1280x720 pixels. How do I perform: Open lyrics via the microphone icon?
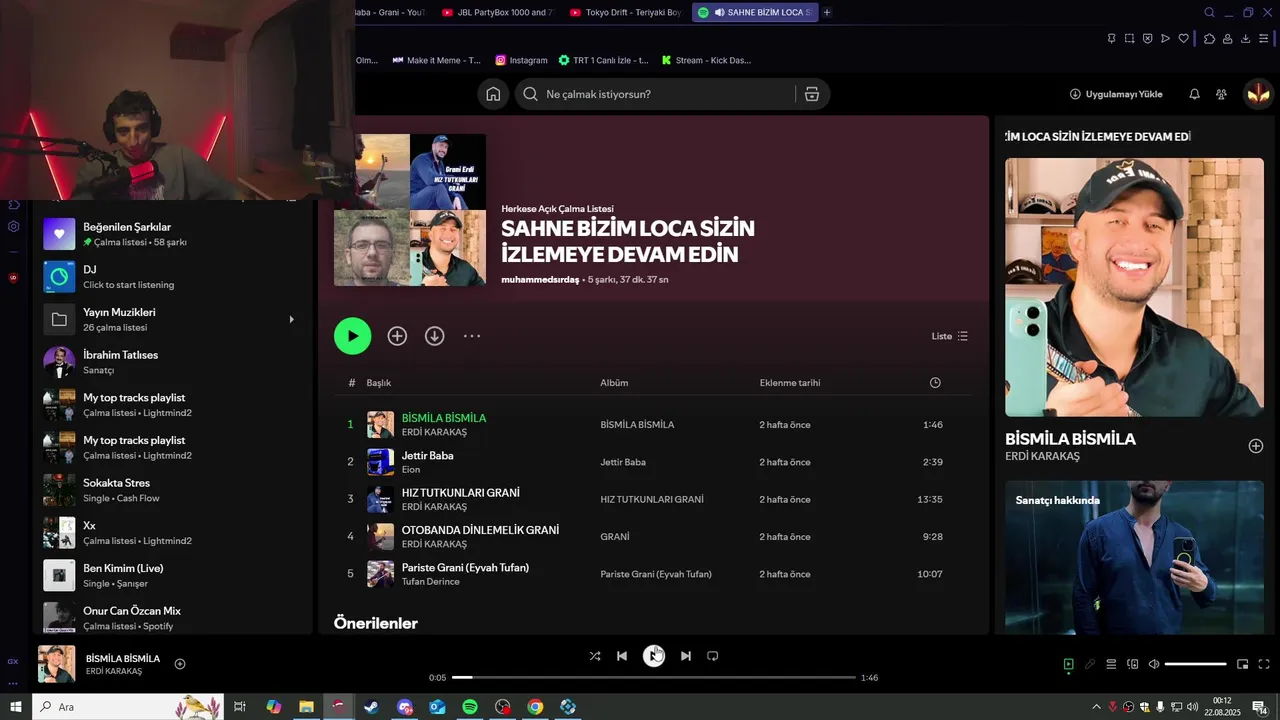pyautogui.click(x=1090, y=664)
